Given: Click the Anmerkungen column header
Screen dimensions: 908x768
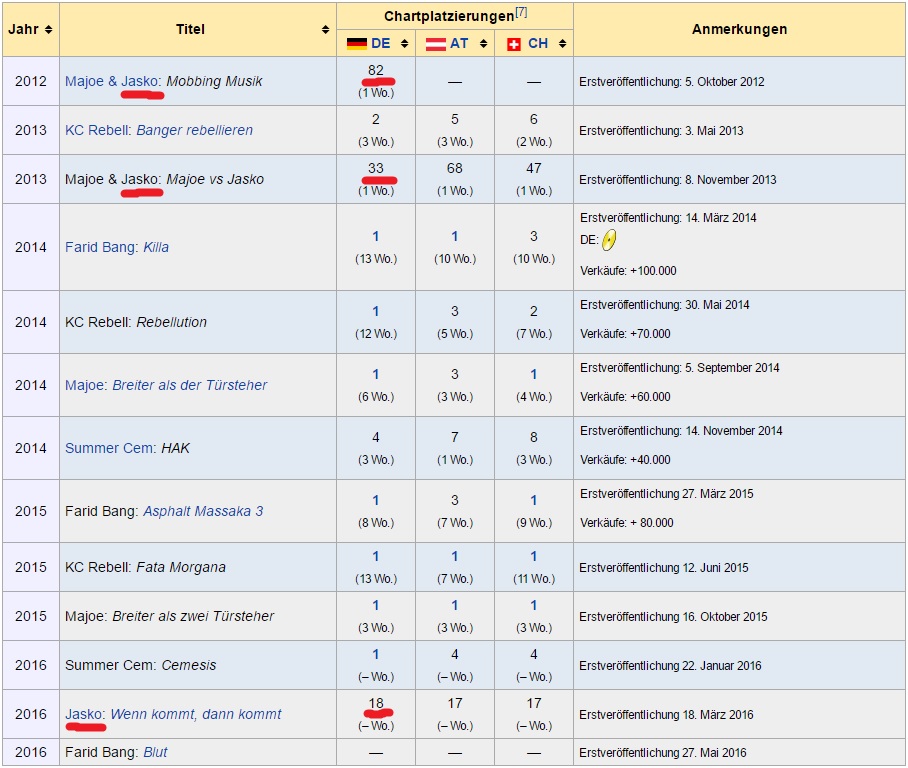Looking at the screenshot, I should point(739,30).
